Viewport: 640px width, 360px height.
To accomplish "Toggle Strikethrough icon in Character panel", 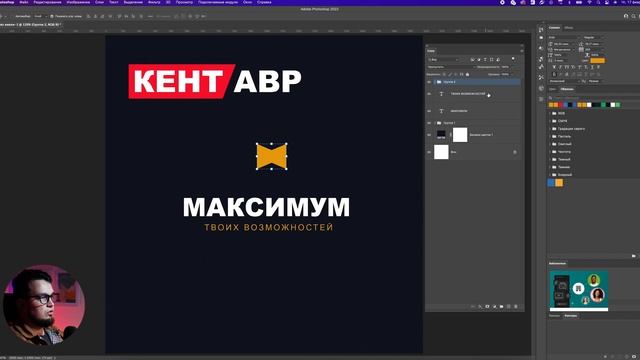I will click(x=598, y=67).
